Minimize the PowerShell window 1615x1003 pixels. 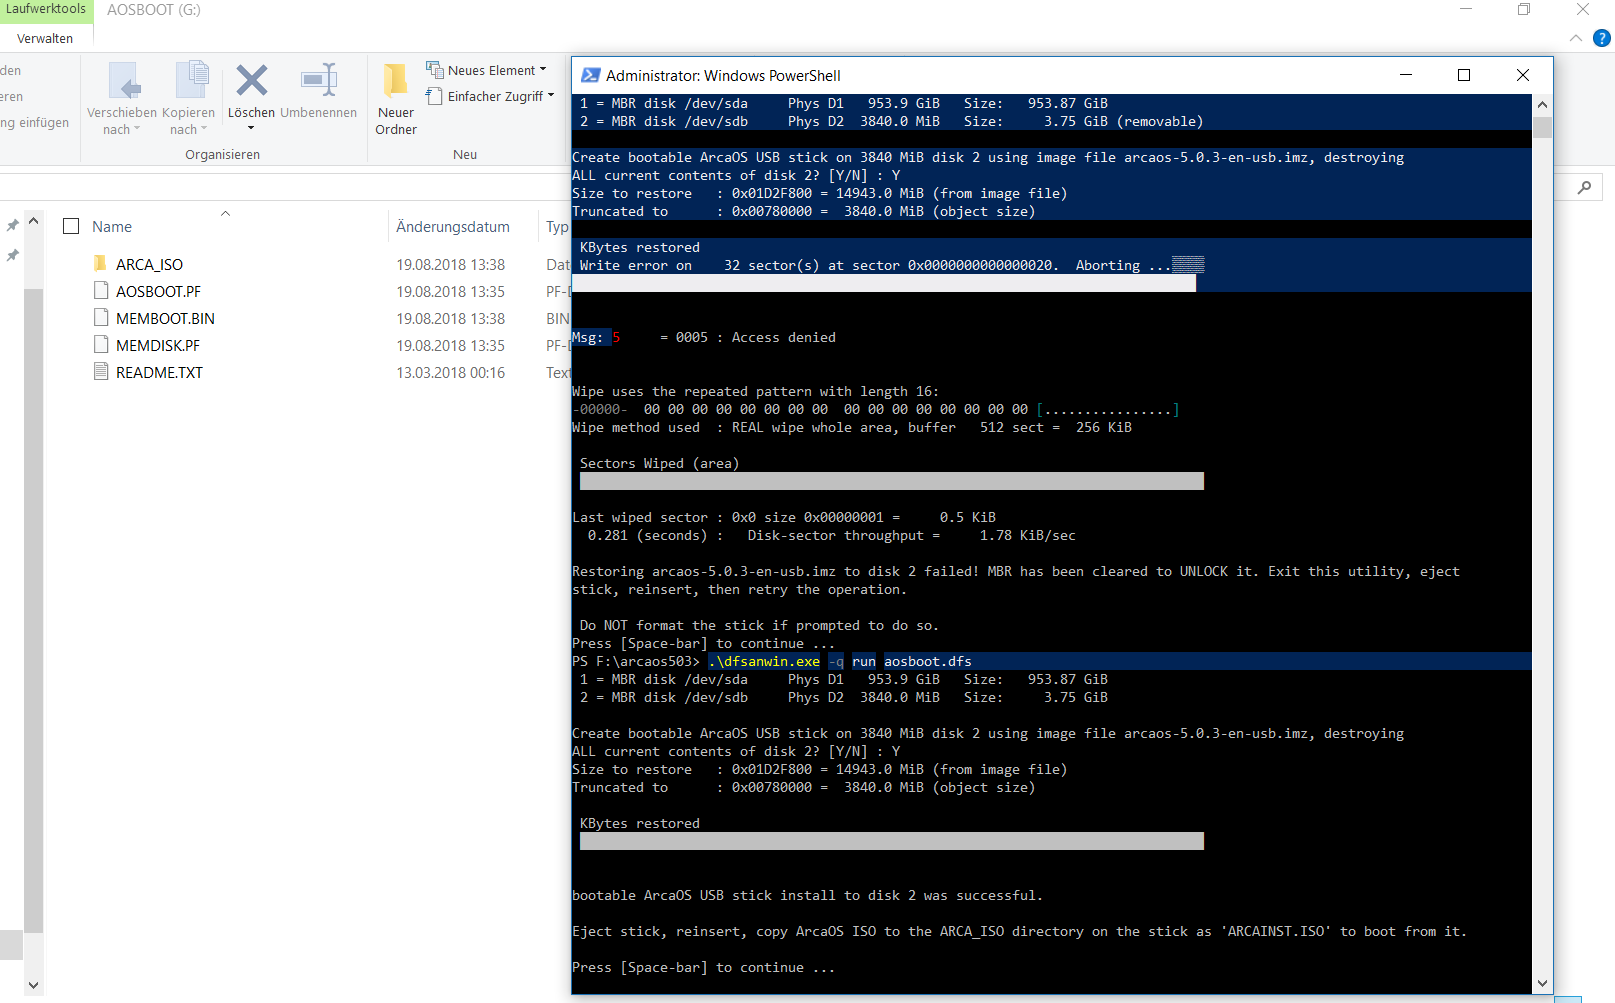click(1405, 75)
